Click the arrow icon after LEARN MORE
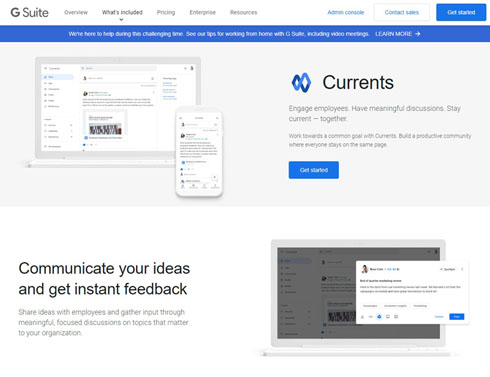The width and height of the screenshot is (490, 377). (418, 34)
